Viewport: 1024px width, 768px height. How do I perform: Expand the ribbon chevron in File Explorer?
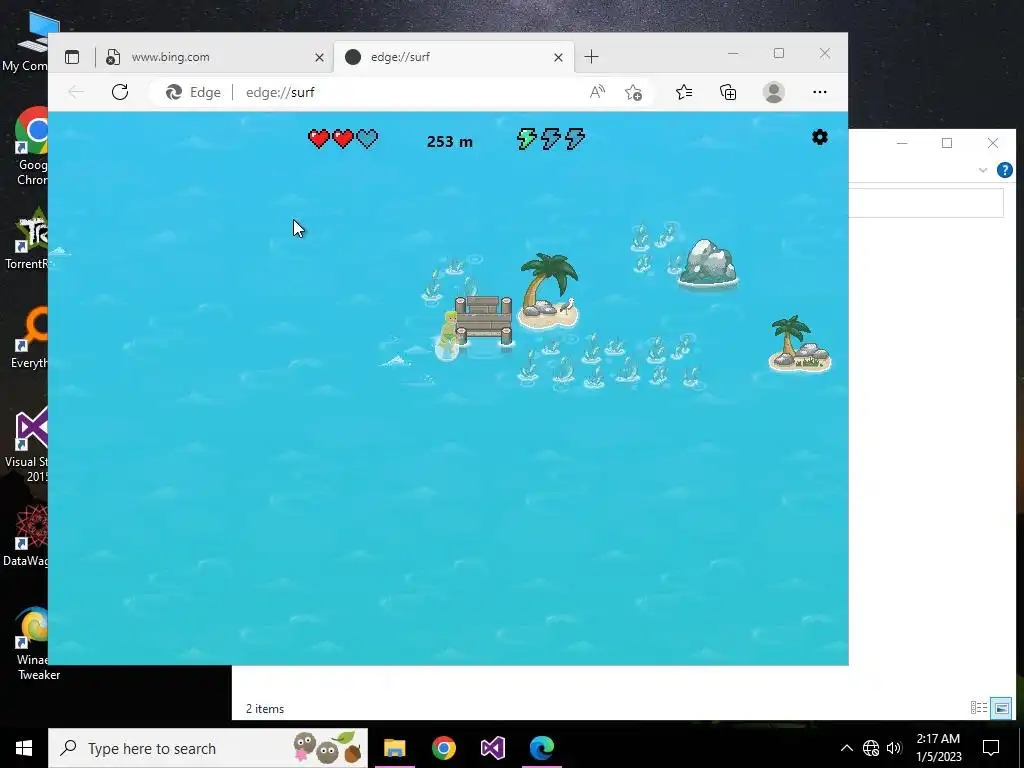983,170
